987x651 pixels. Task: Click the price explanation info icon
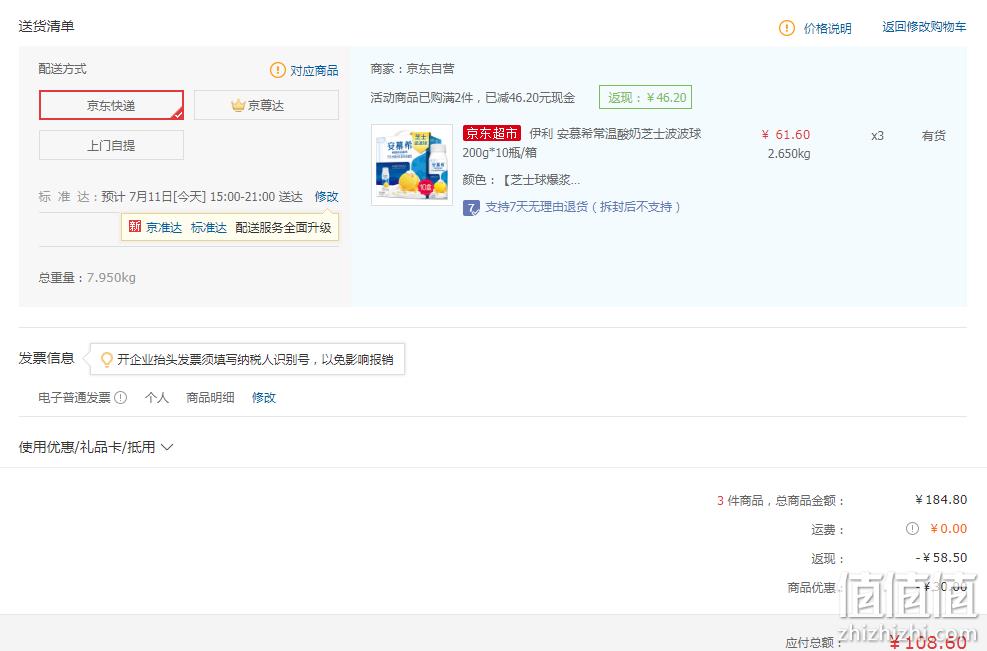coord(786,28)
